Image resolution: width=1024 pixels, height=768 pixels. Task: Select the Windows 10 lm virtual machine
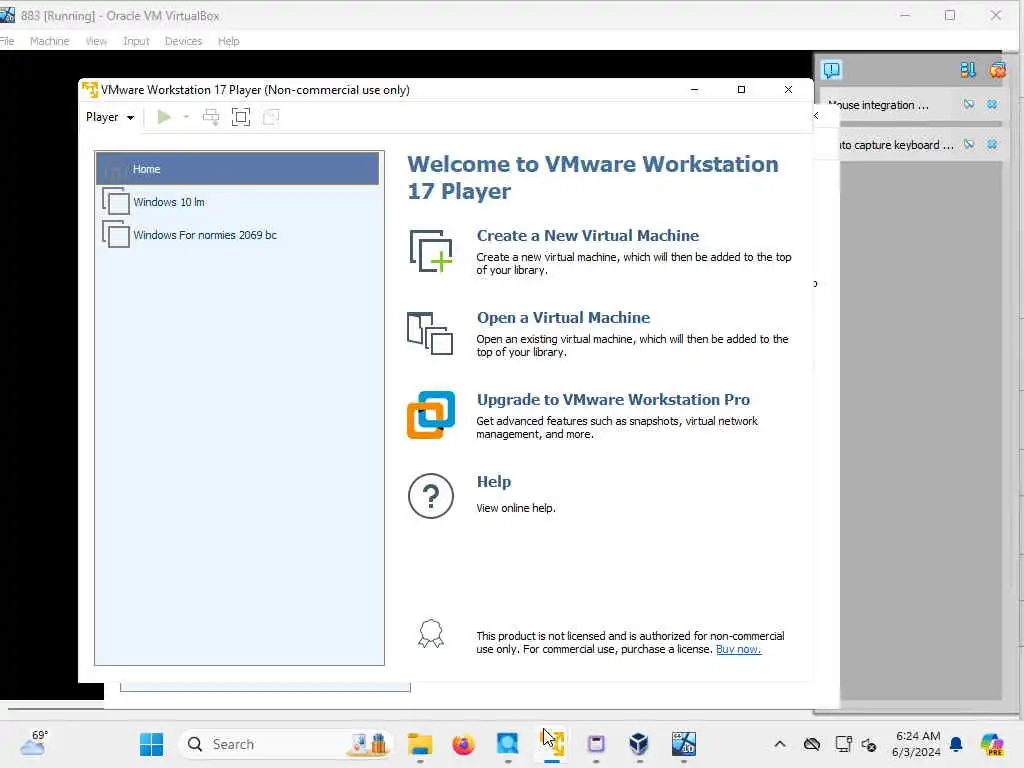(x=238, y=202)
